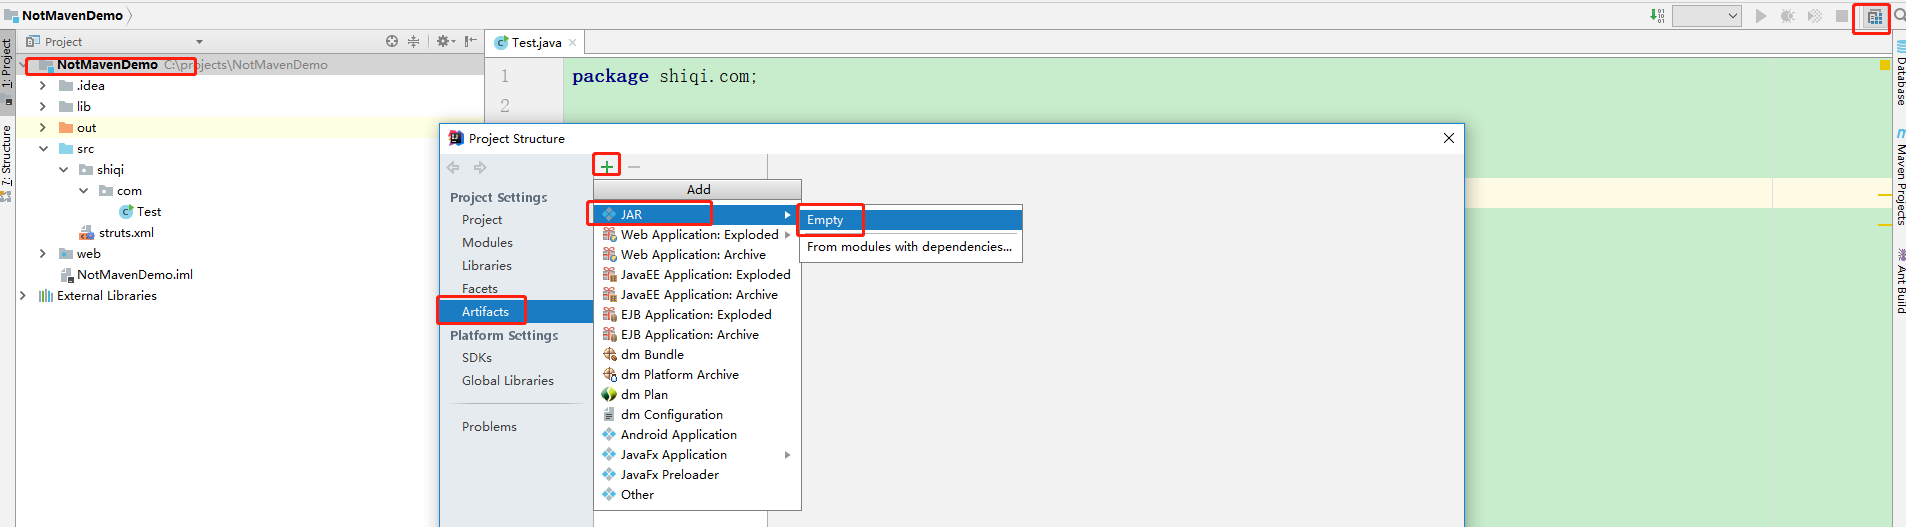This screenshot has width=1906, height=527.
Task: Expand External Libraries node
Action: 23,296
